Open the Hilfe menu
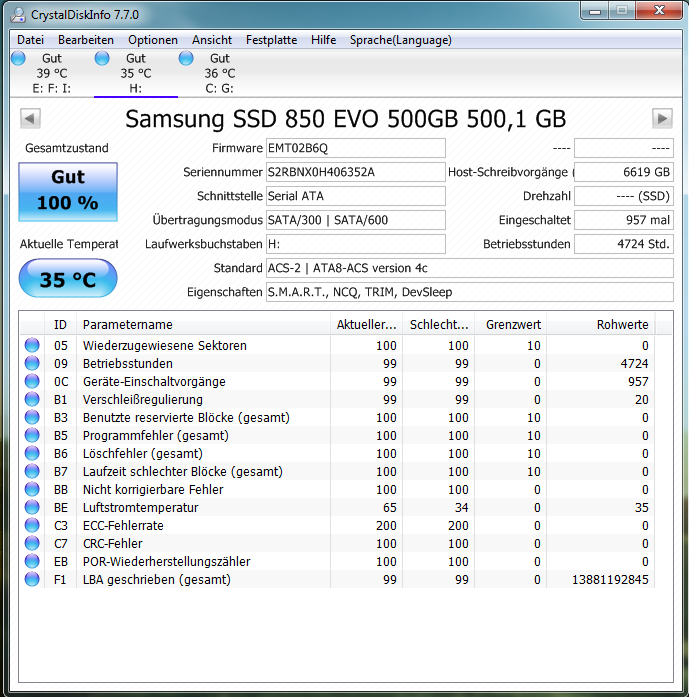 (x=323, y=40)
